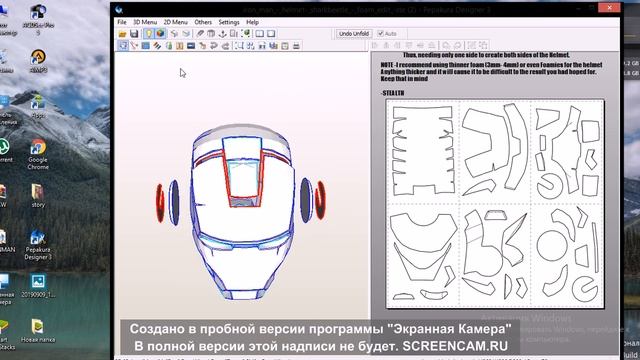This screenshot has height=360, width=640.
Task: Click the orange open-book tool icon
Action: (x=180, y=46)
